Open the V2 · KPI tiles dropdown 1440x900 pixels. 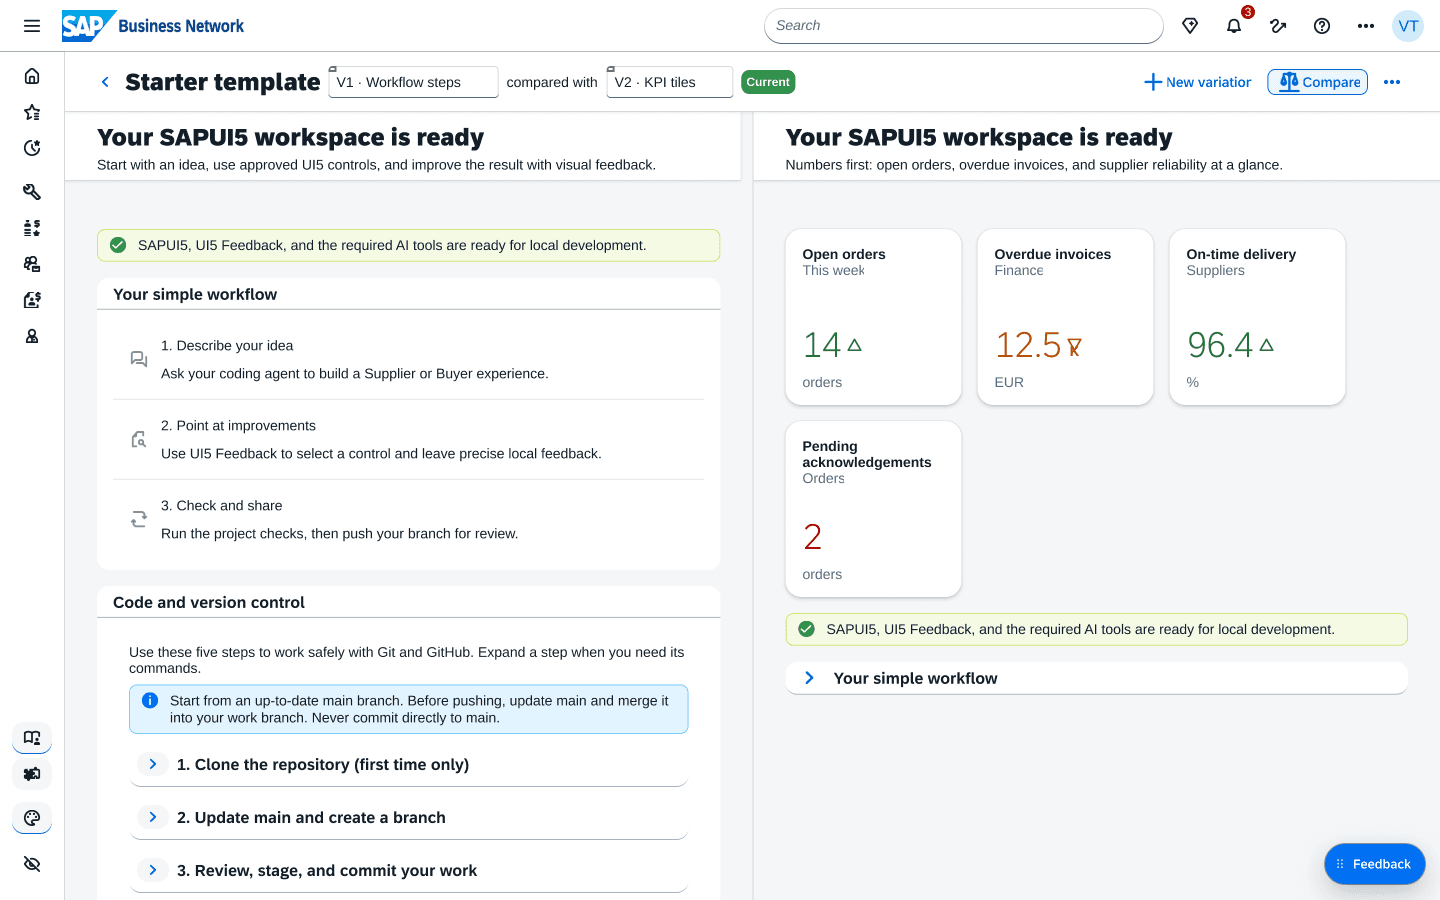pos(670,82)
